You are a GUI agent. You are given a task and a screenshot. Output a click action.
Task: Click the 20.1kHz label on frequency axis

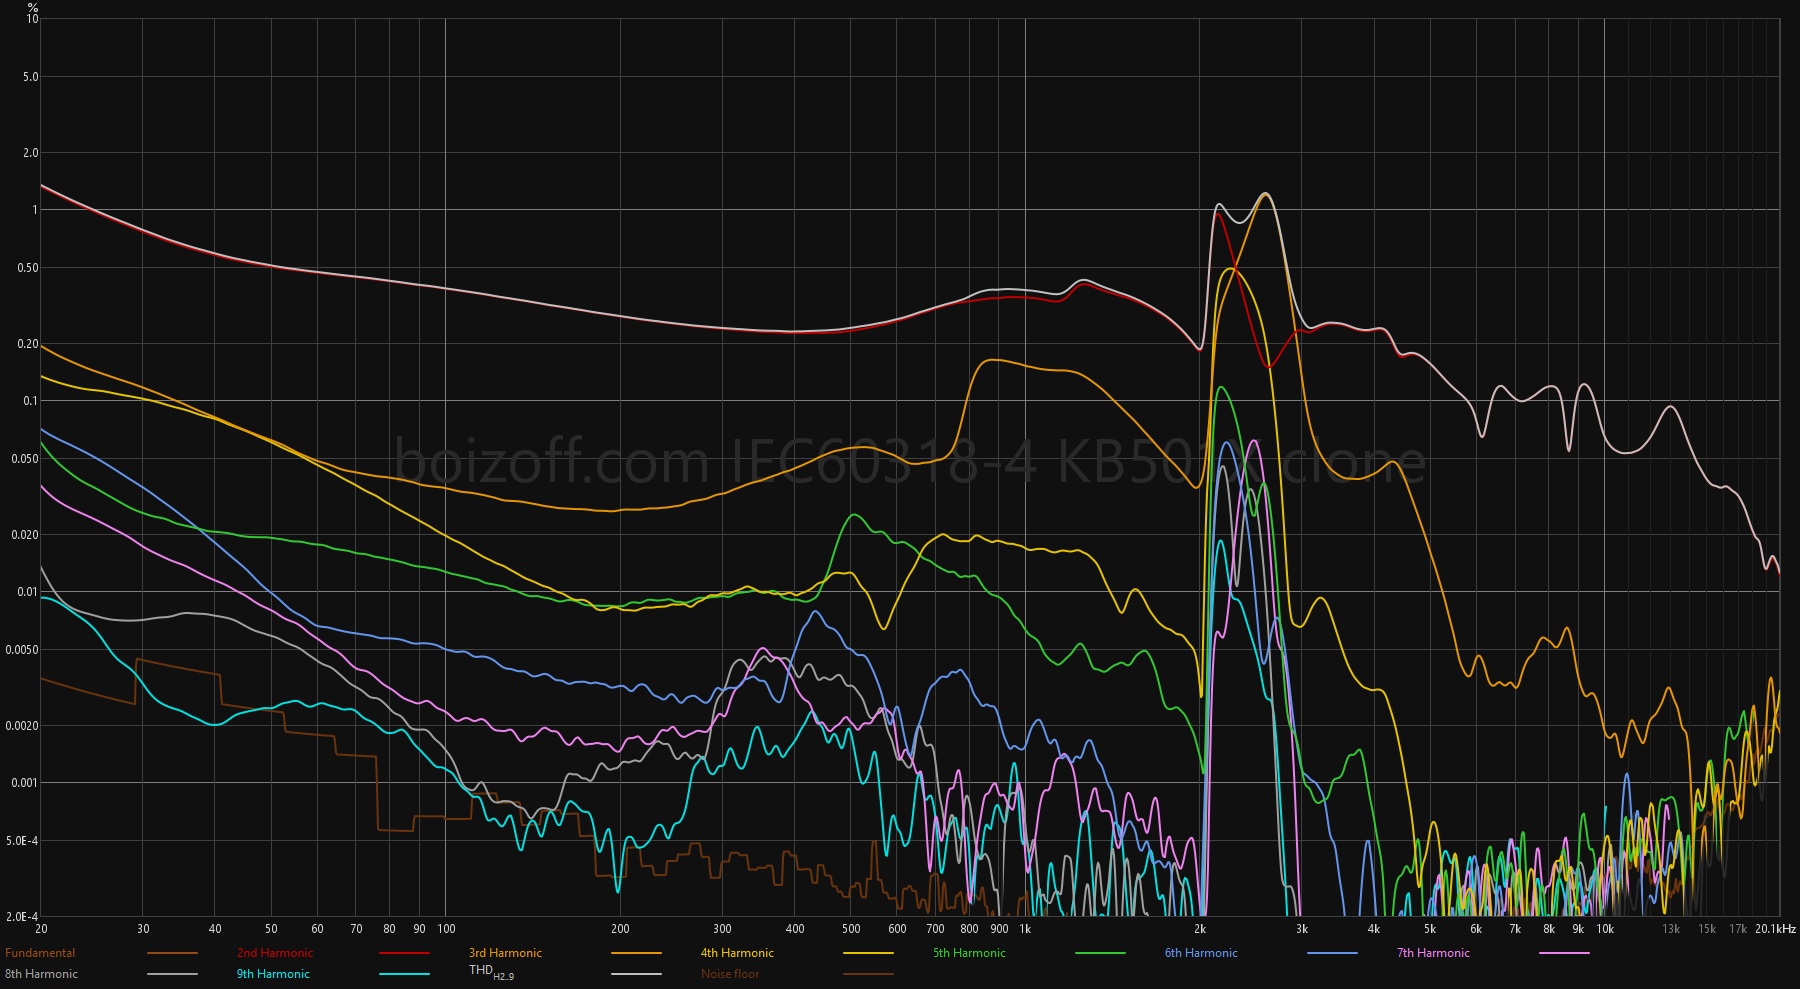pyautogui.click(x=1775, y=929)
